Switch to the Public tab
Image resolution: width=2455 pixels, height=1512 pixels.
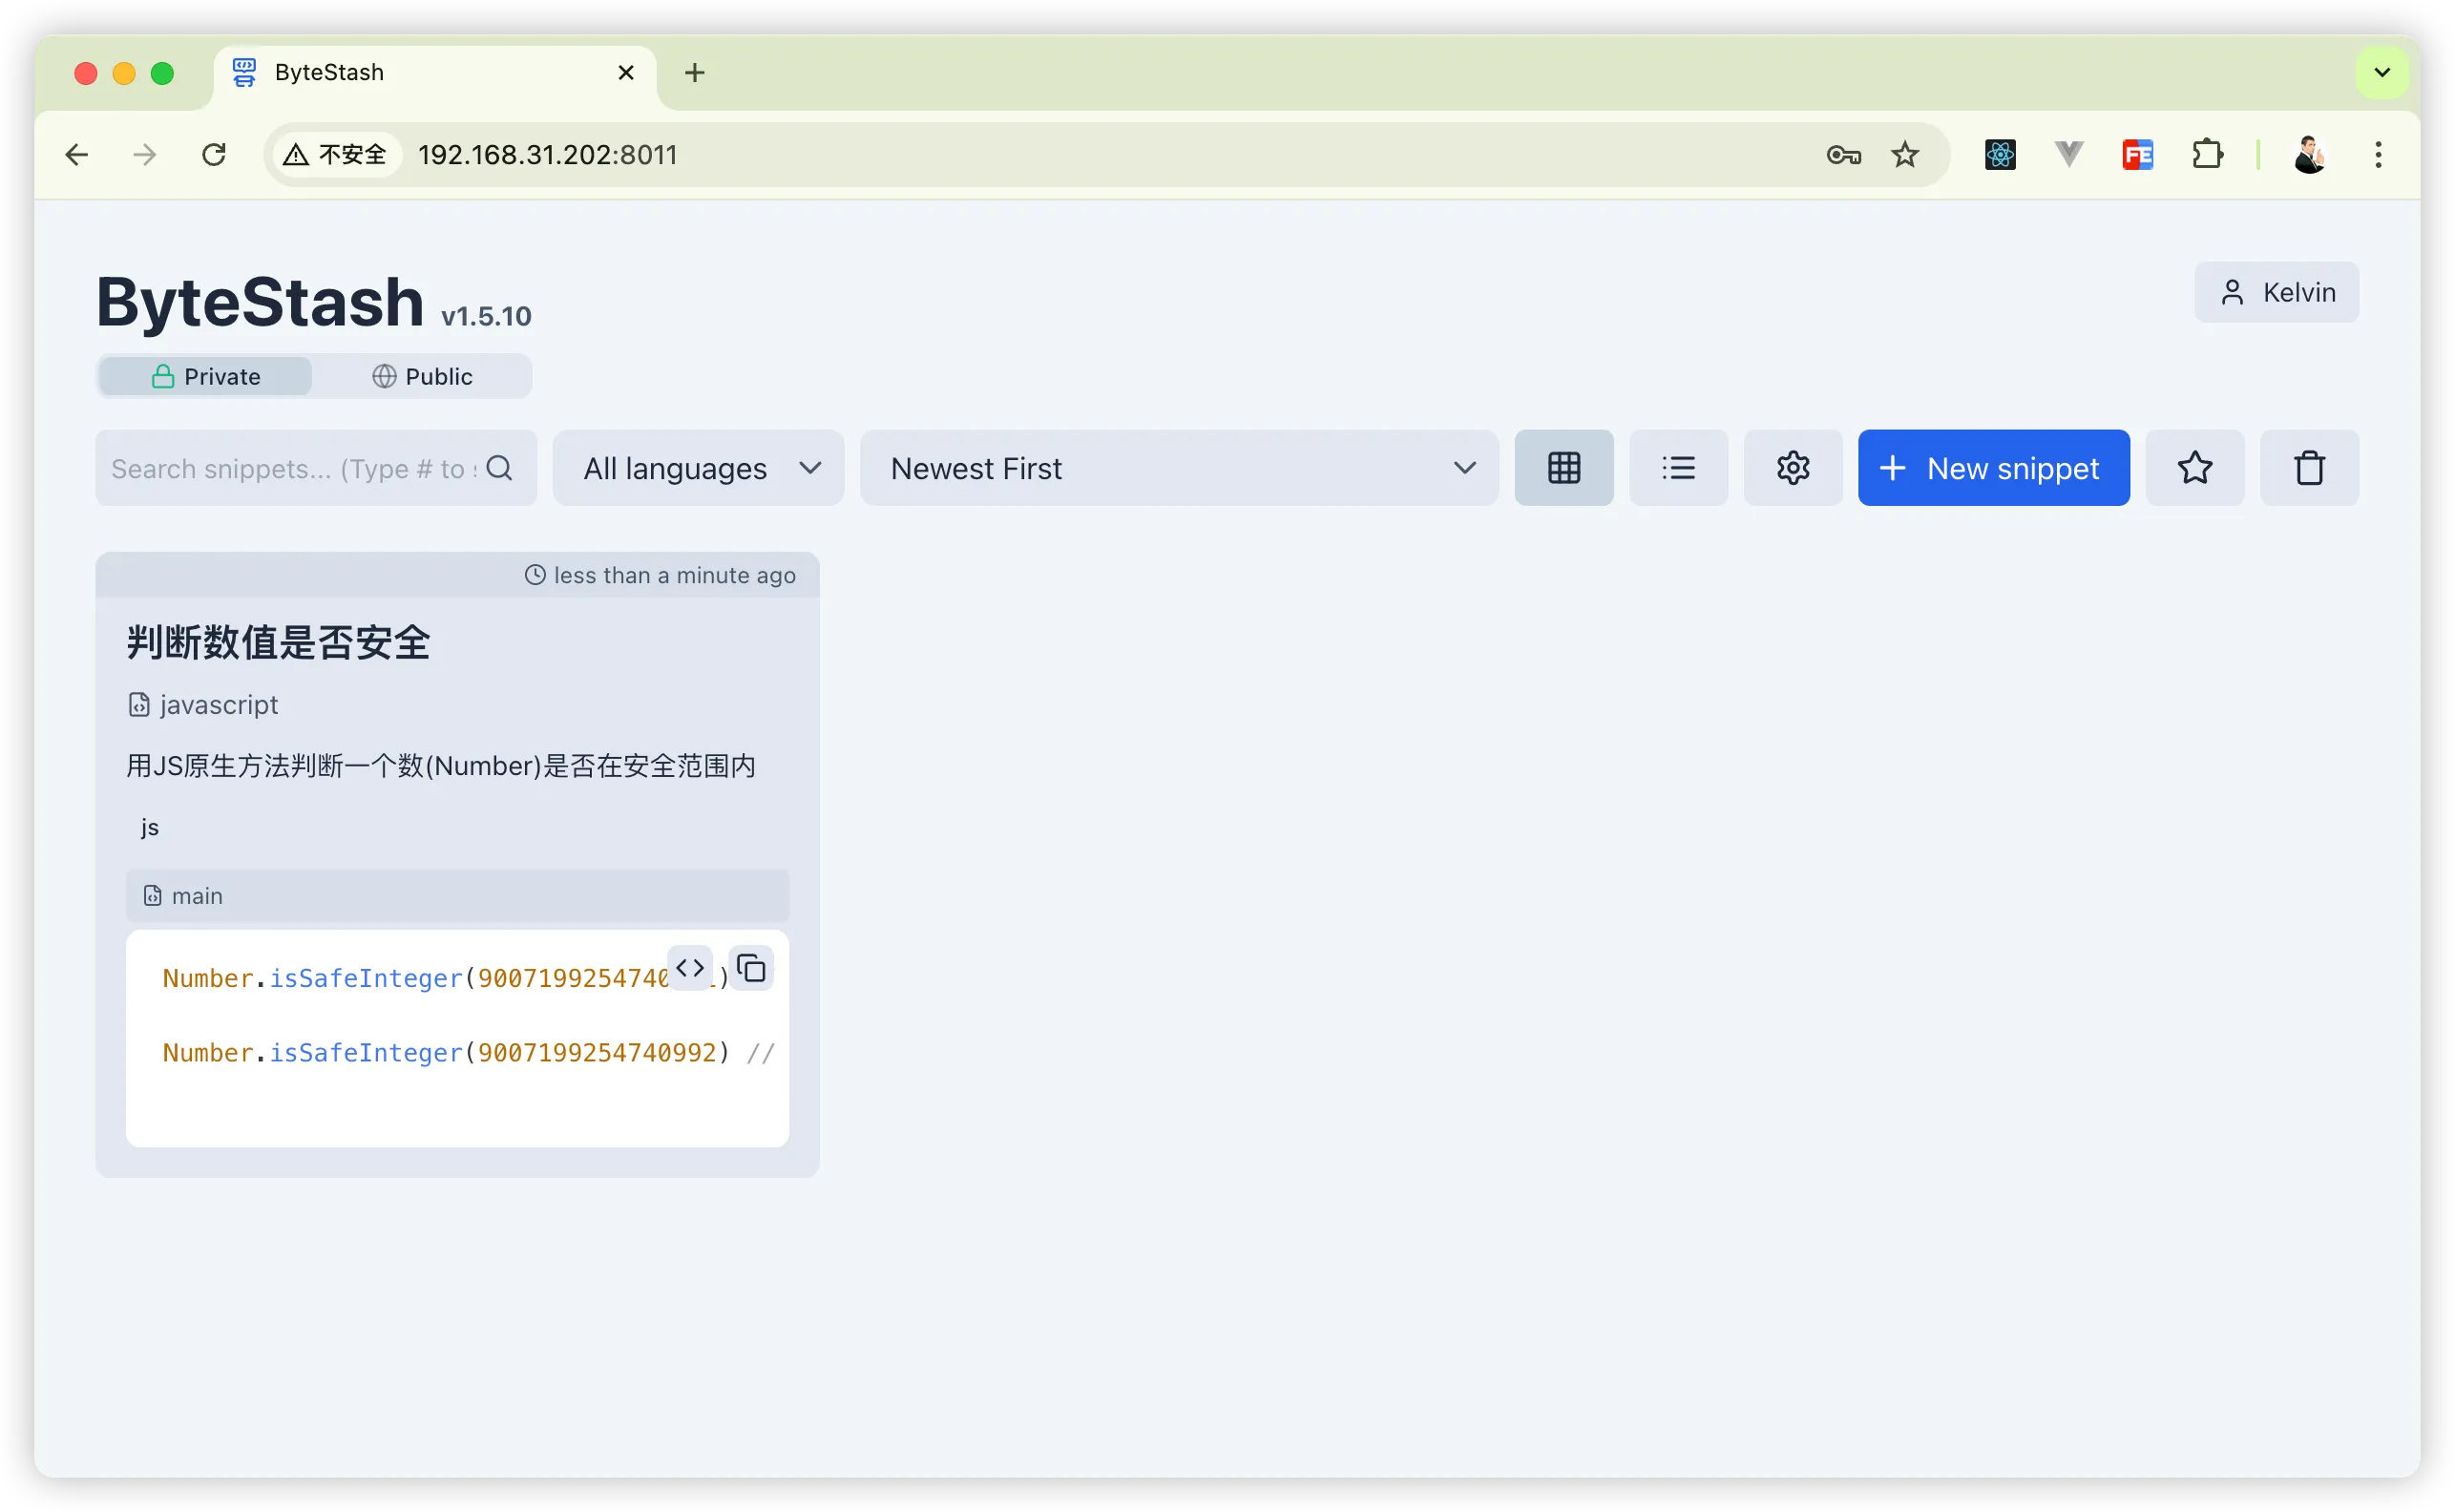click(422, 376)
